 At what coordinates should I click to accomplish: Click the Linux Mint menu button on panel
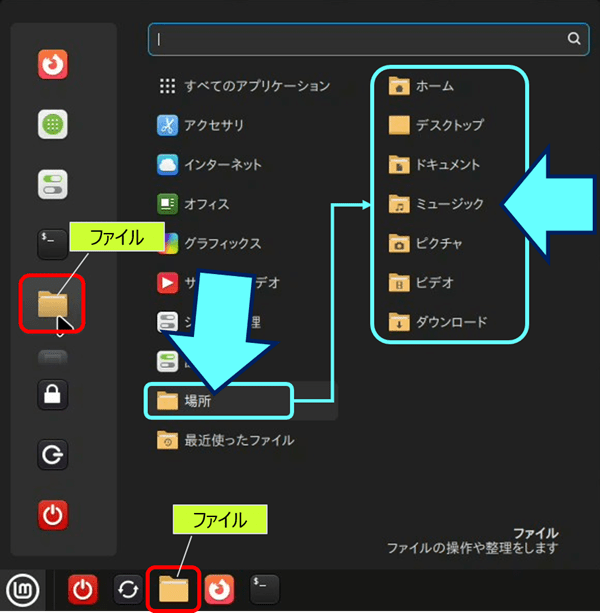[x=23, y=590]
